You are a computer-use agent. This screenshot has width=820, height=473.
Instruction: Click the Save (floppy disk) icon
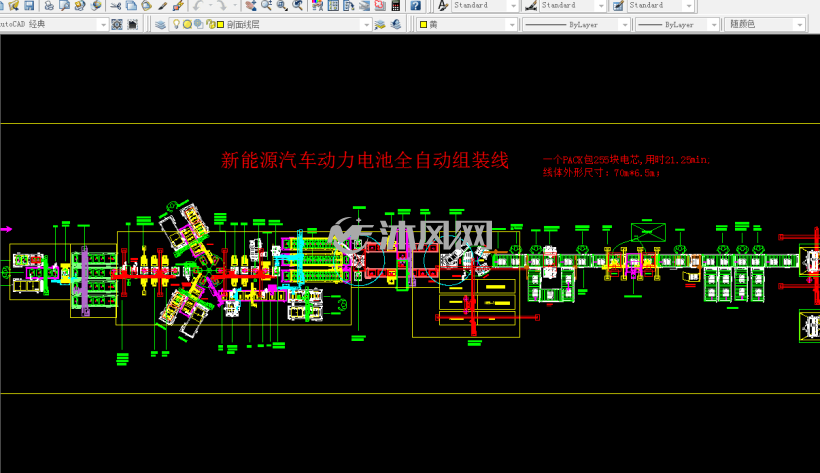pos(29,5)
